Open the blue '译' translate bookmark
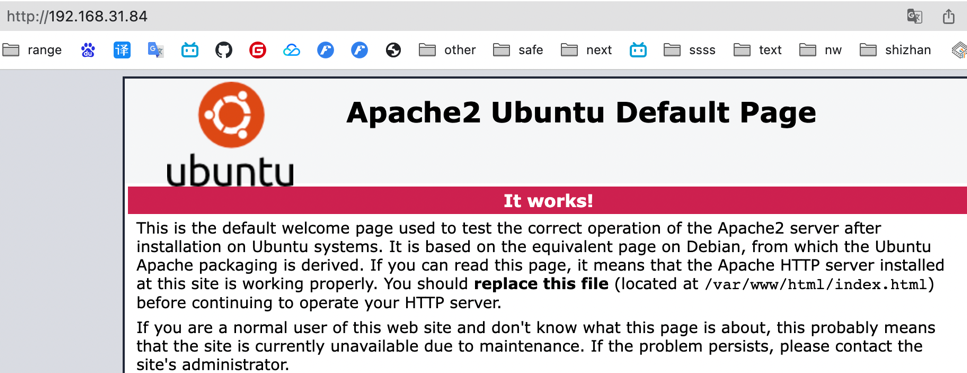Screen dimensions: 967x373 122,50
